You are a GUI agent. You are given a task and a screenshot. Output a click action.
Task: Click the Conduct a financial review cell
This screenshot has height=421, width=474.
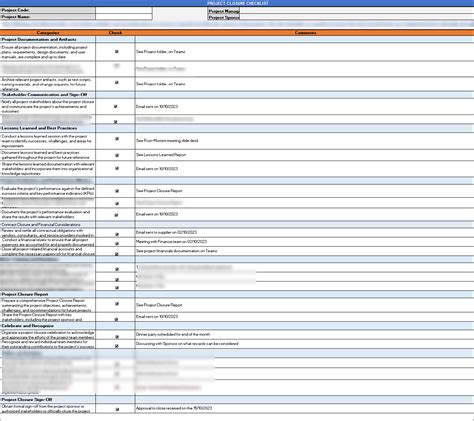click(48, 242)
